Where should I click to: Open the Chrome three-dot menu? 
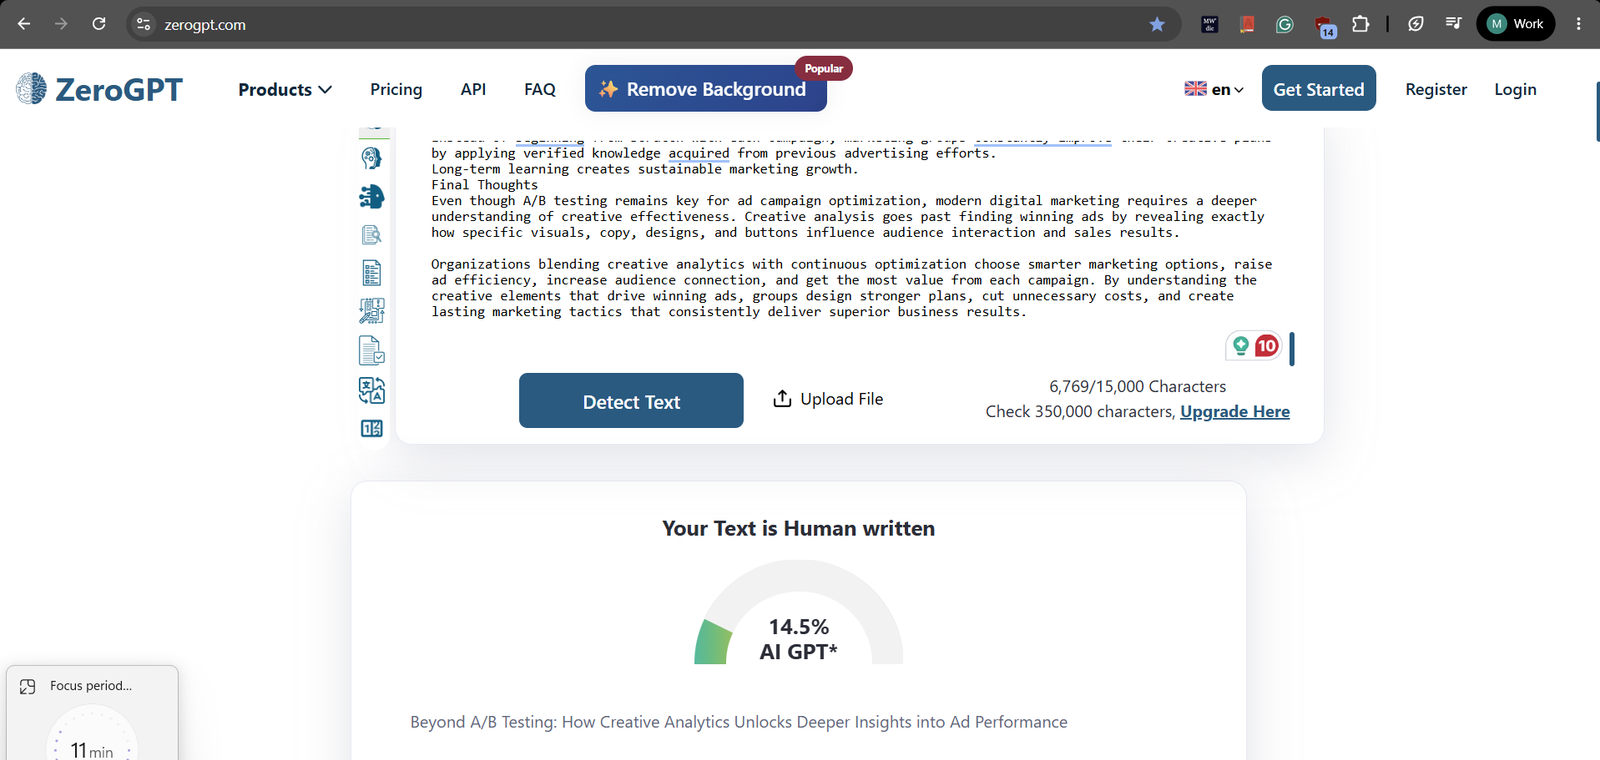pyautogui.click(x=1579, y=24)
